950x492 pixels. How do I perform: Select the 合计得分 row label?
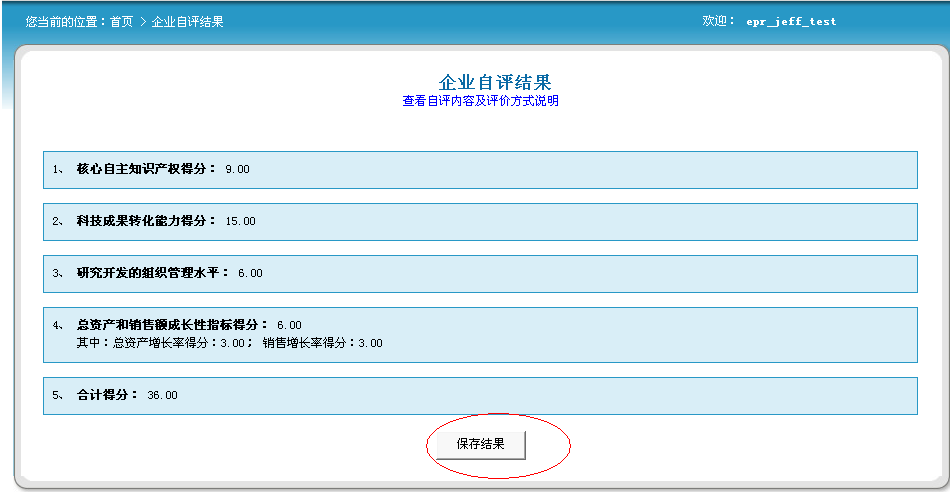(x=107, y=395)
